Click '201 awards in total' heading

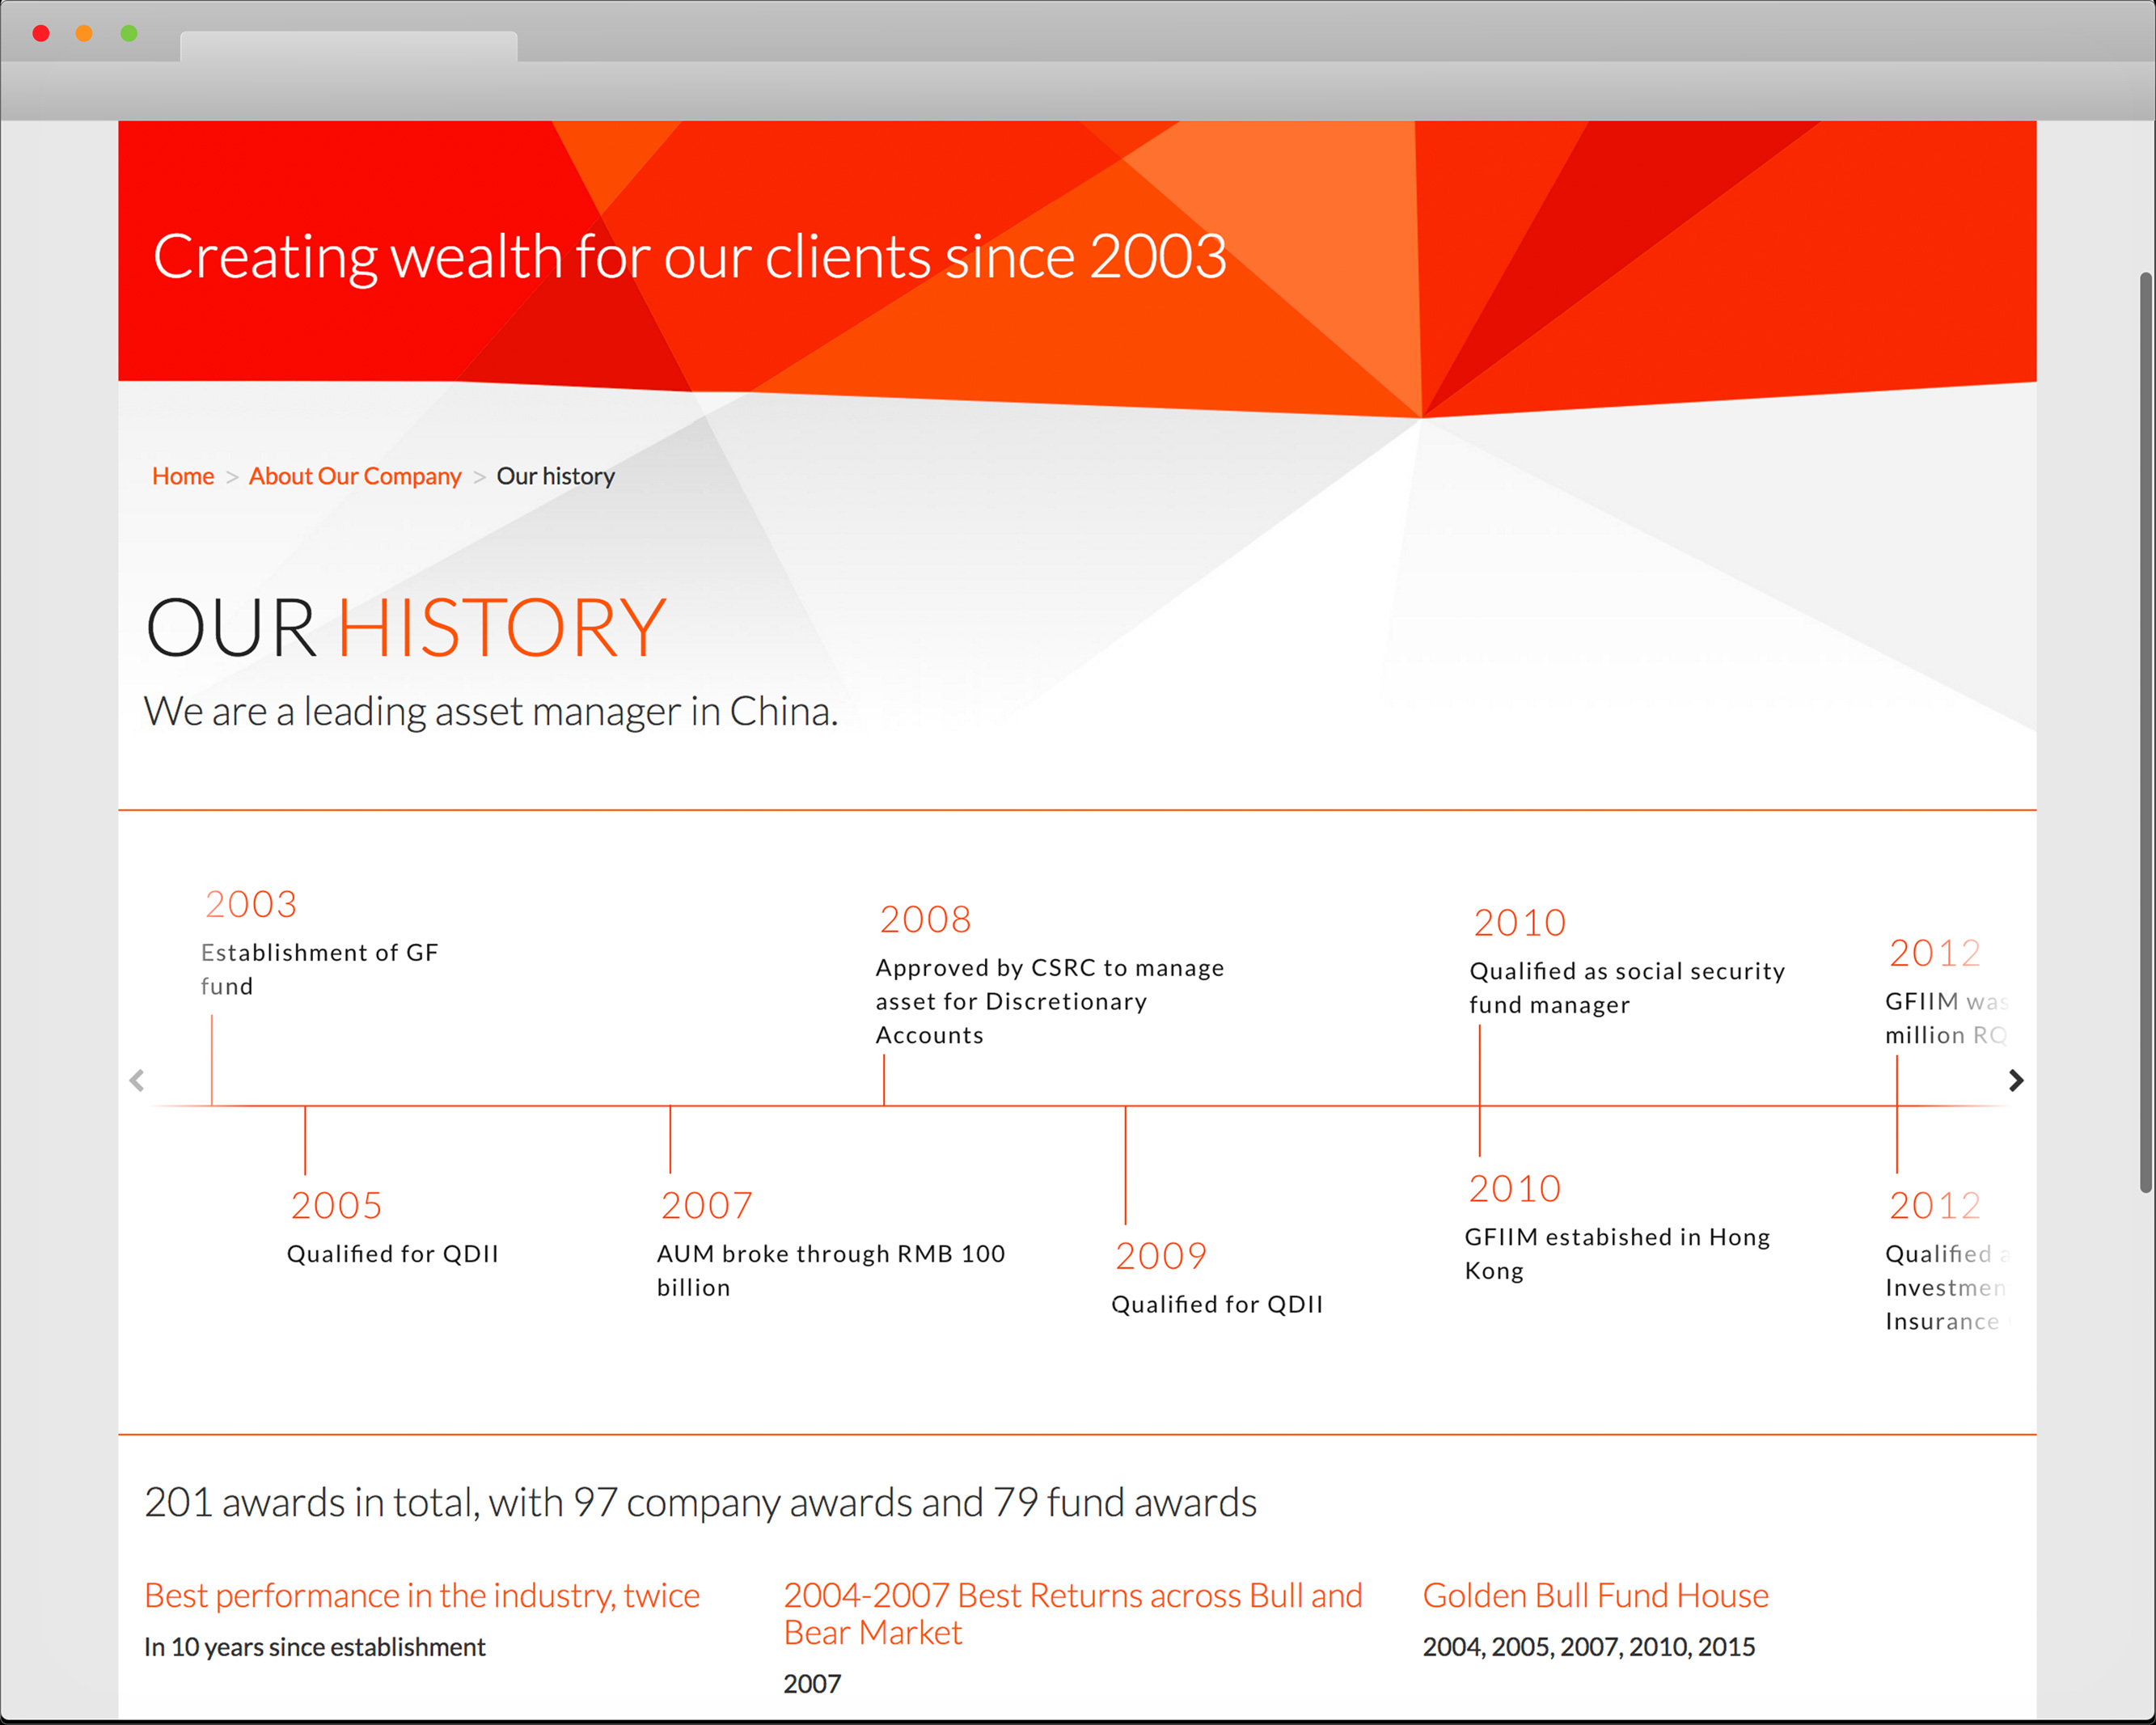[700, 1502]
